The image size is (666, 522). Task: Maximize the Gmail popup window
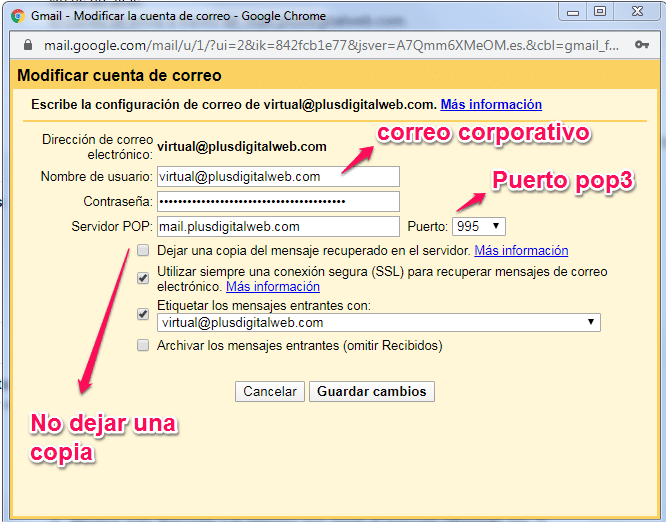(600, 11)
